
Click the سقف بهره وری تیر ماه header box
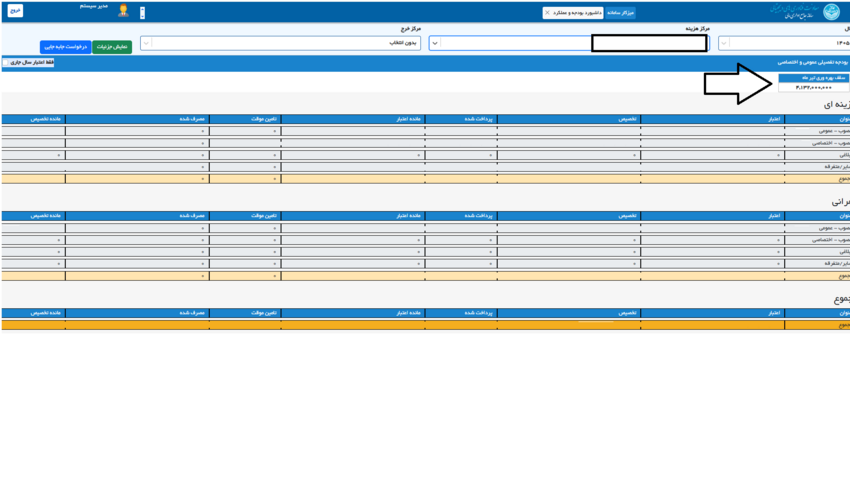pyautogui.click(x=814, y=78)
